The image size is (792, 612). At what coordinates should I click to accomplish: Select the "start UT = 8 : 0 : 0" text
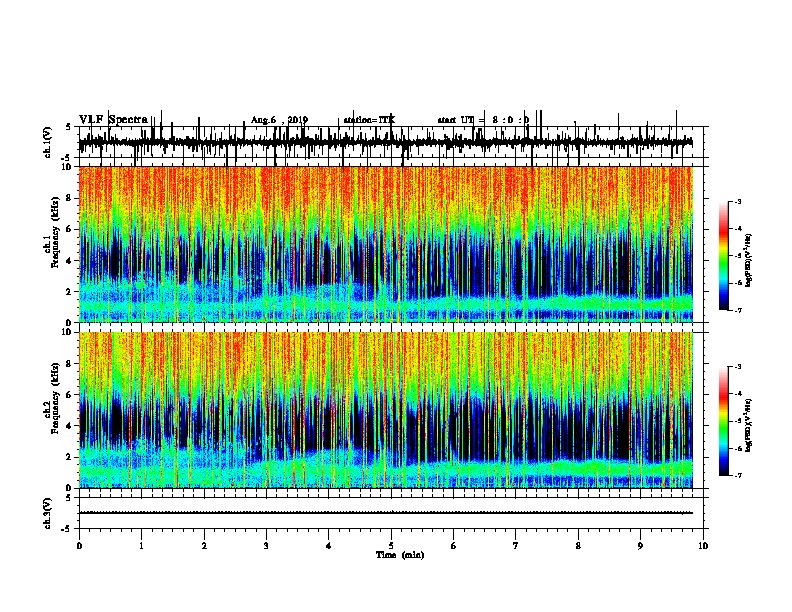pos(483,120)
